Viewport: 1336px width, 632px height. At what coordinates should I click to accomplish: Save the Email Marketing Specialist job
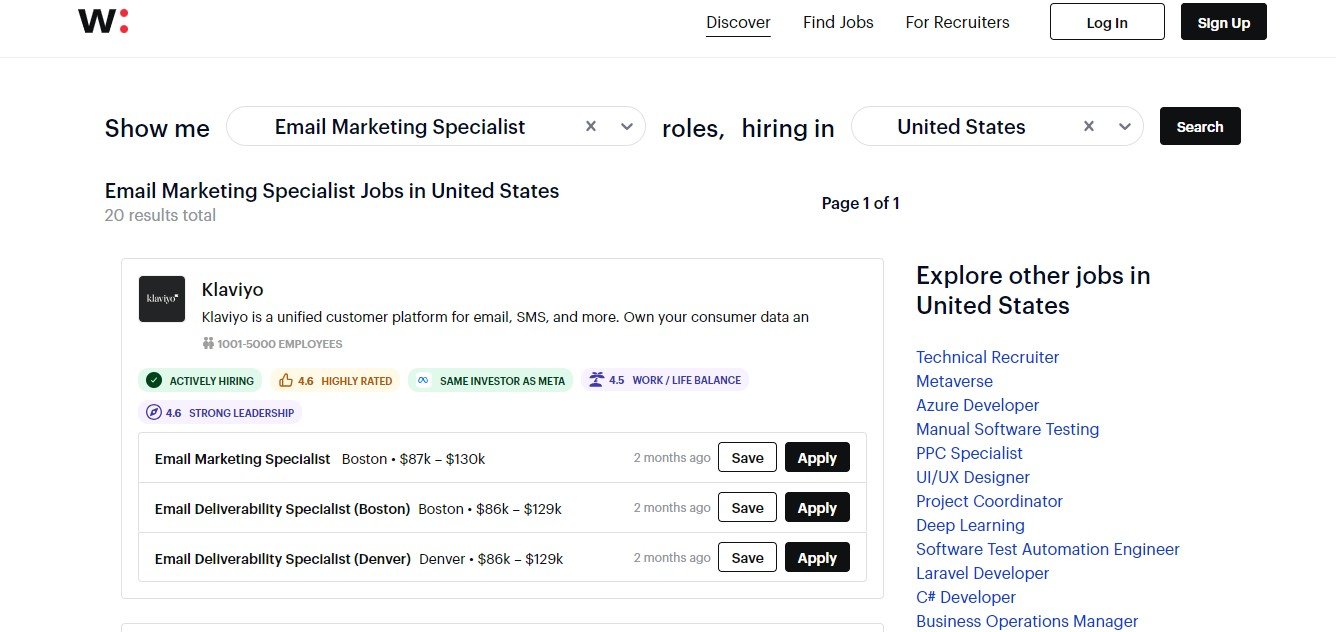coord(747,458)
